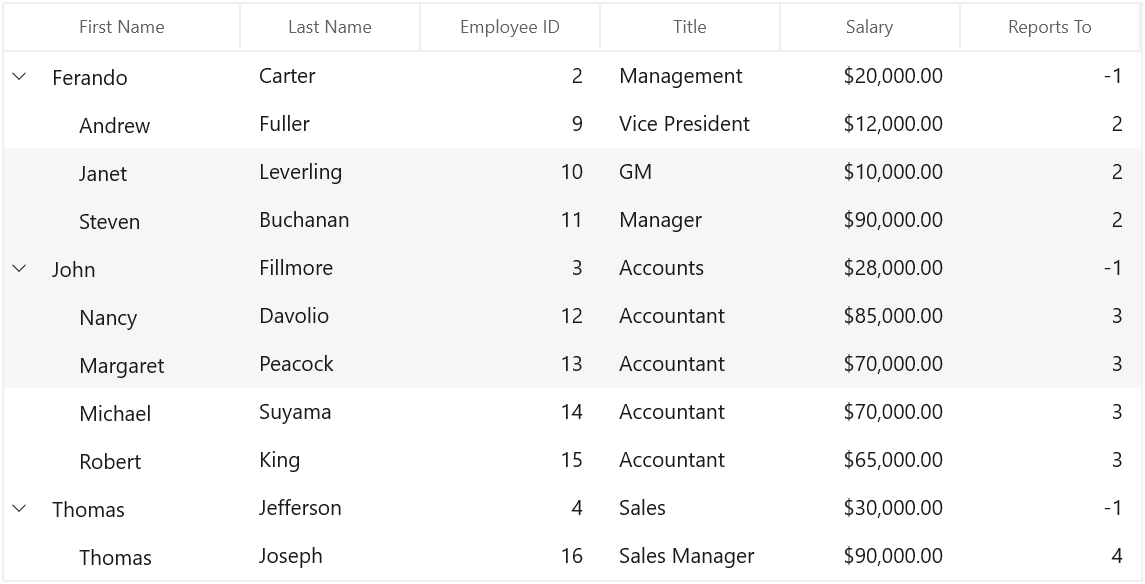Click Employee ID 9 cell
Screen dimensions: 1145x584
[510, 124]
